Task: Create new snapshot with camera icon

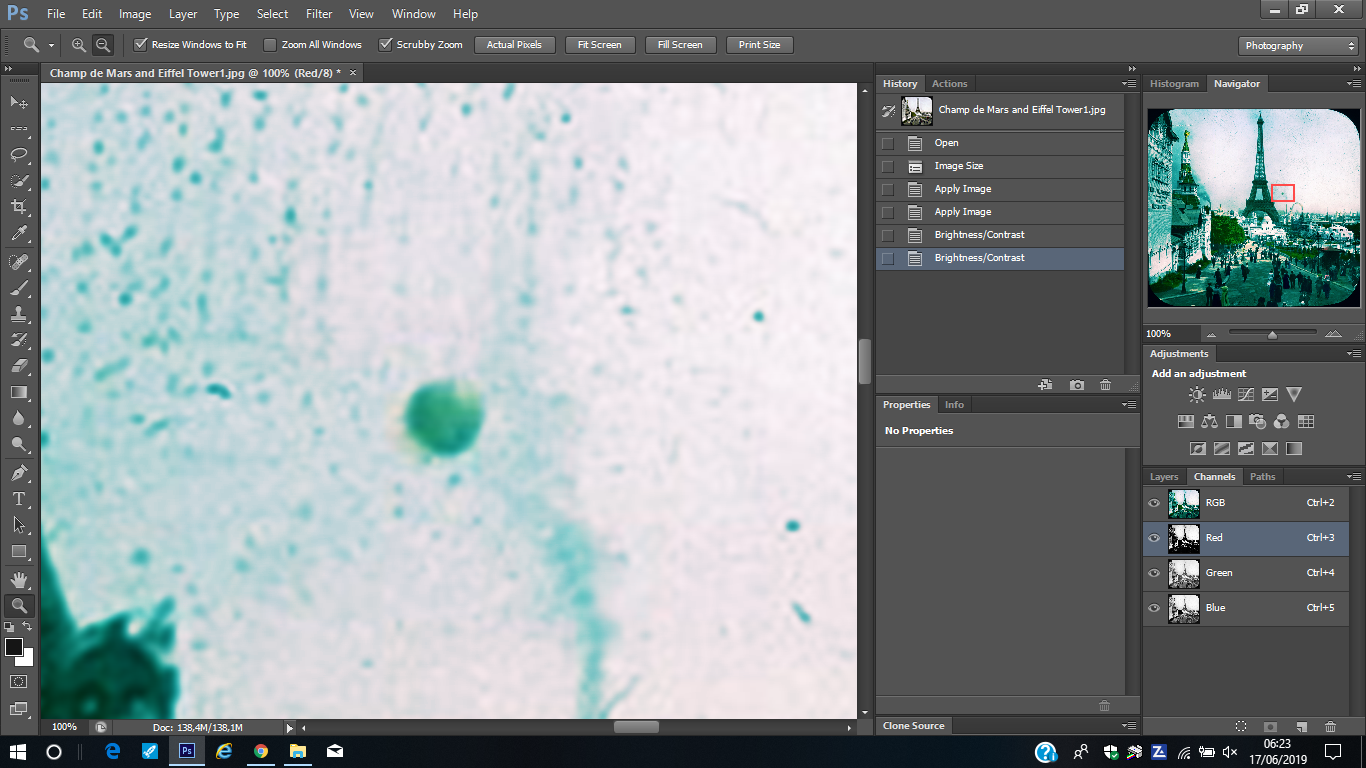Action: [1076, 385]
